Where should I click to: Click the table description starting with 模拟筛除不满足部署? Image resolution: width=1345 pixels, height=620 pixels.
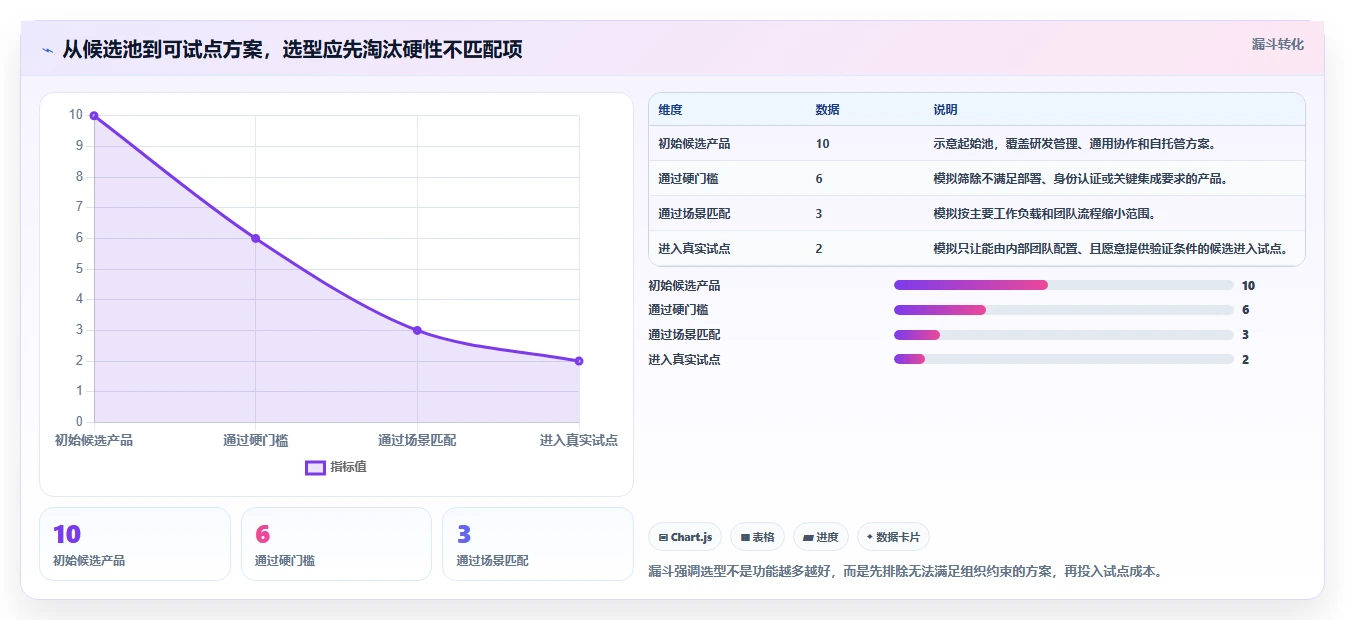point(1080,179)
